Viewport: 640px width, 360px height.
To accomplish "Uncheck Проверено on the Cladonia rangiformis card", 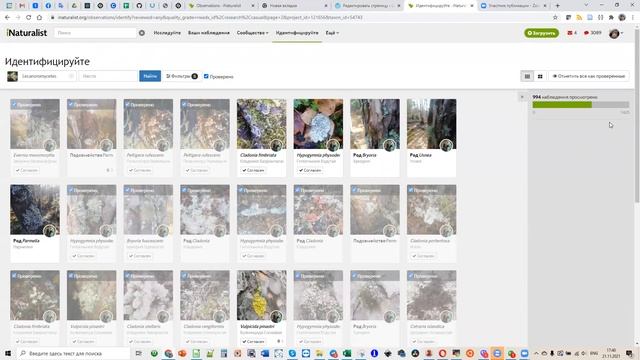I will (x=184, y=276).
